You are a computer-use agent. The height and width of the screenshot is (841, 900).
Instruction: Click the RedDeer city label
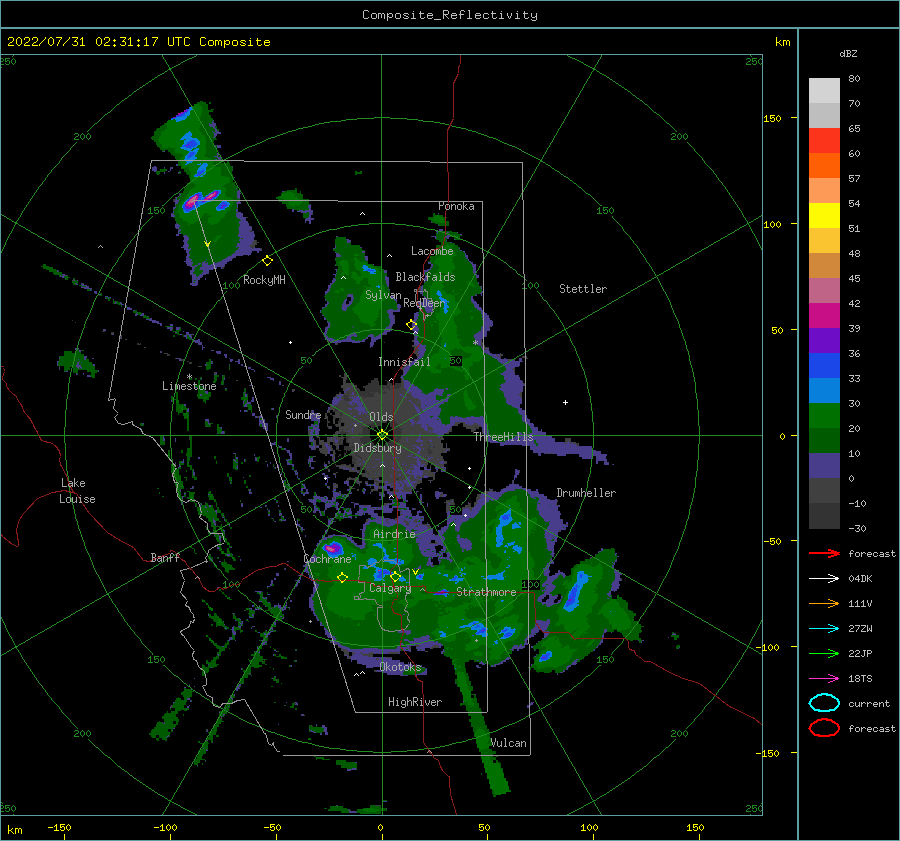coord(424,303)
